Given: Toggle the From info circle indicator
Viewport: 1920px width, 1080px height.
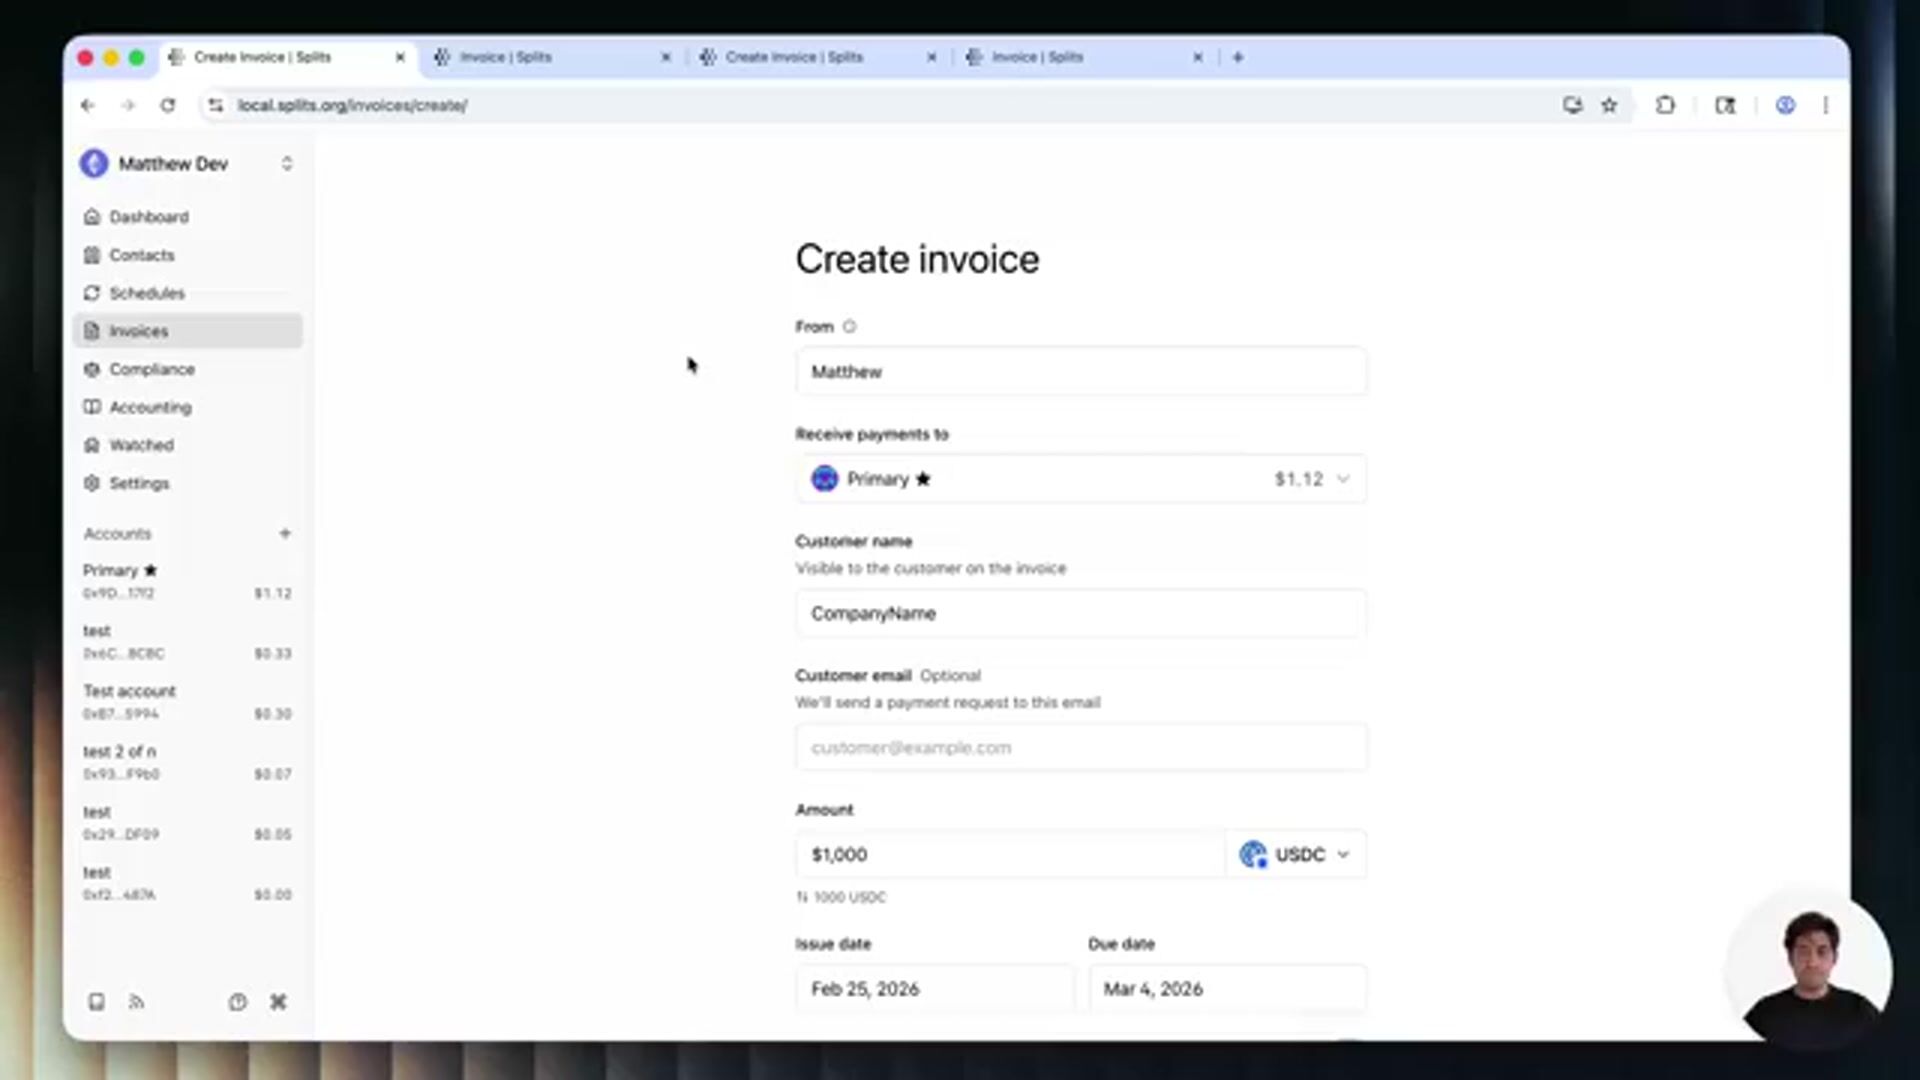Looking at the screenshot, I should 849,326.
